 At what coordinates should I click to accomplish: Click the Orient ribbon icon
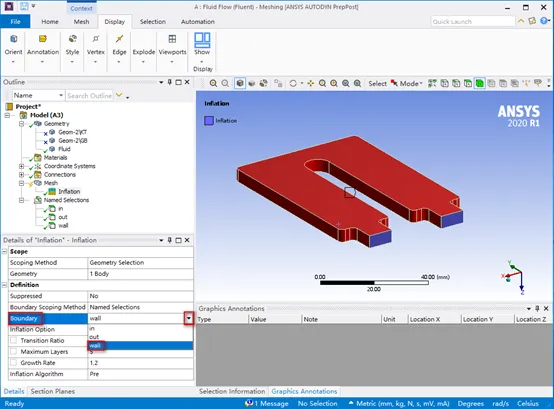coord(13,39)
